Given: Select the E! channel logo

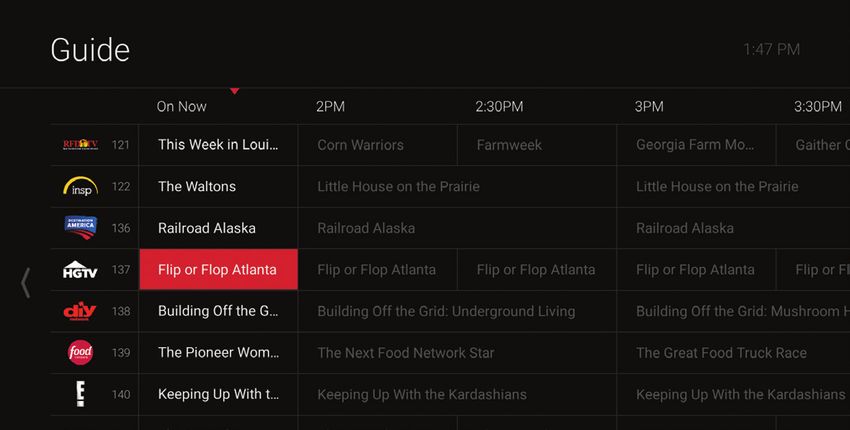Looking at the screenshot, I should (x=80, y=394).
